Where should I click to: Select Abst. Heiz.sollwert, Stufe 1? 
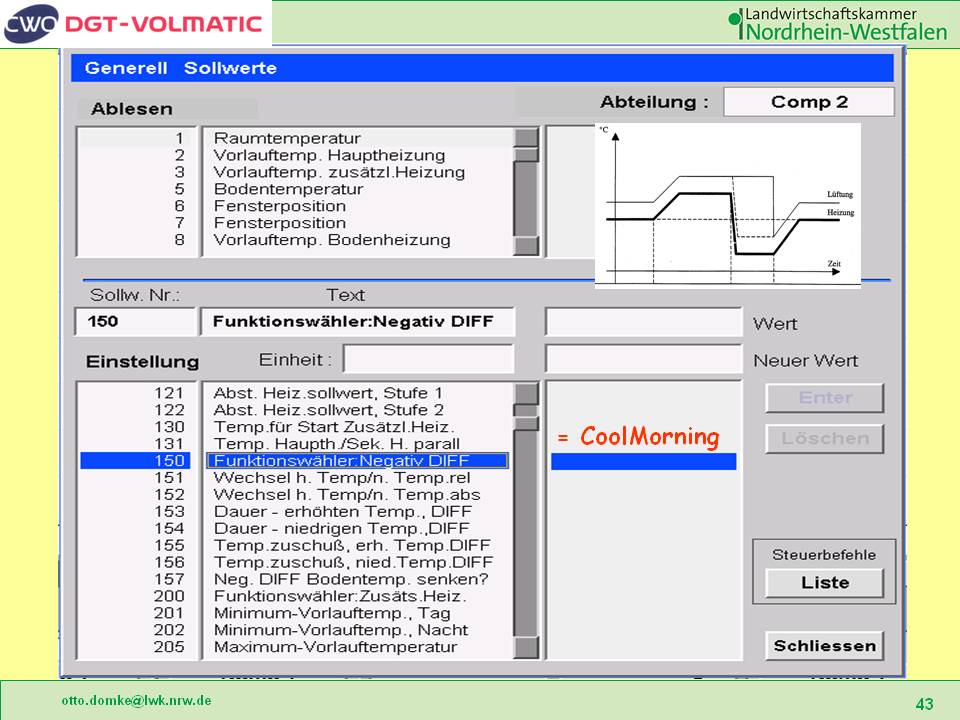click(x=328, y=393)
